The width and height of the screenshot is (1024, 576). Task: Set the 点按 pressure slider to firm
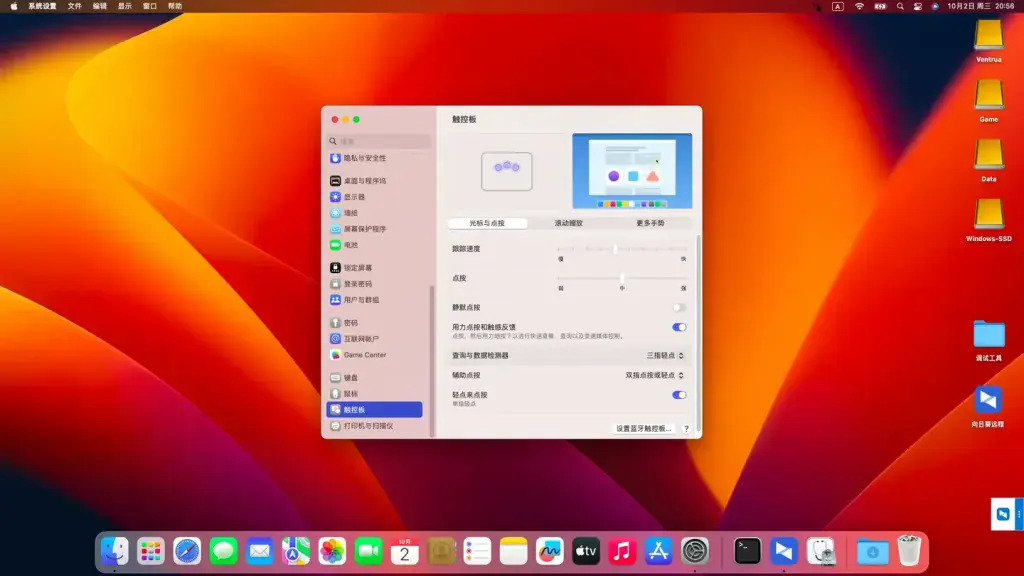coord(683,278)
